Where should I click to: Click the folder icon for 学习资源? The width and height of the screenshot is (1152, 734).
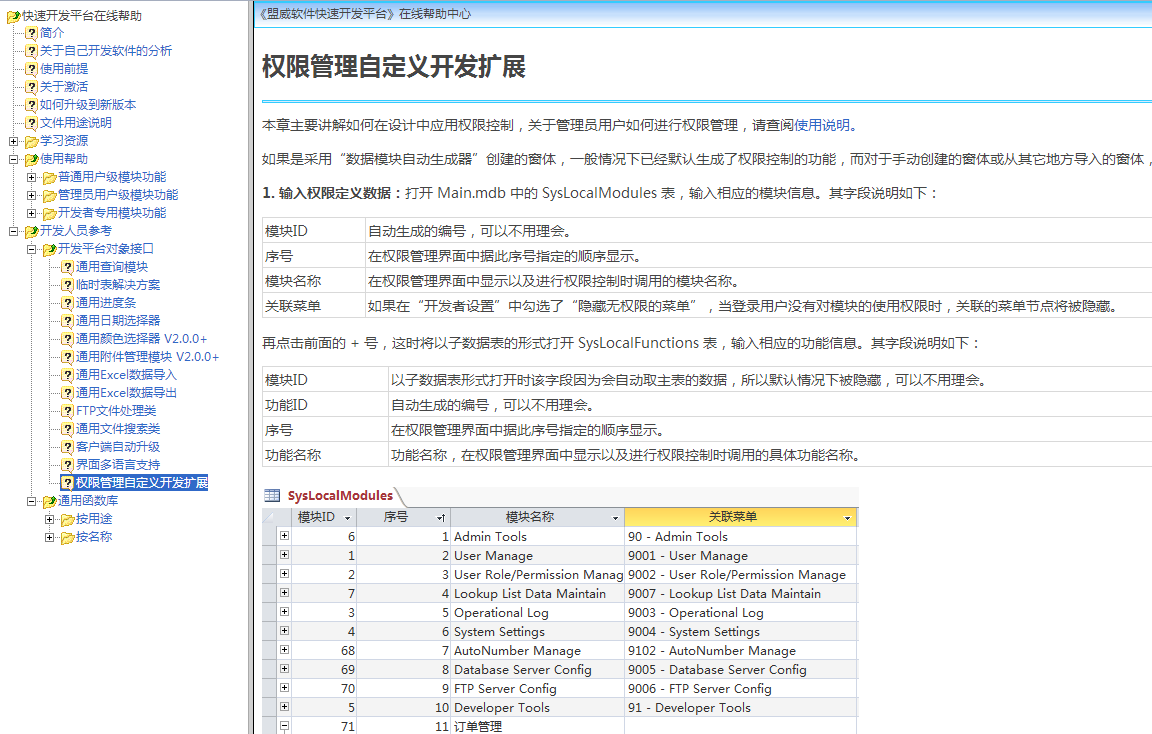[31, 141]
